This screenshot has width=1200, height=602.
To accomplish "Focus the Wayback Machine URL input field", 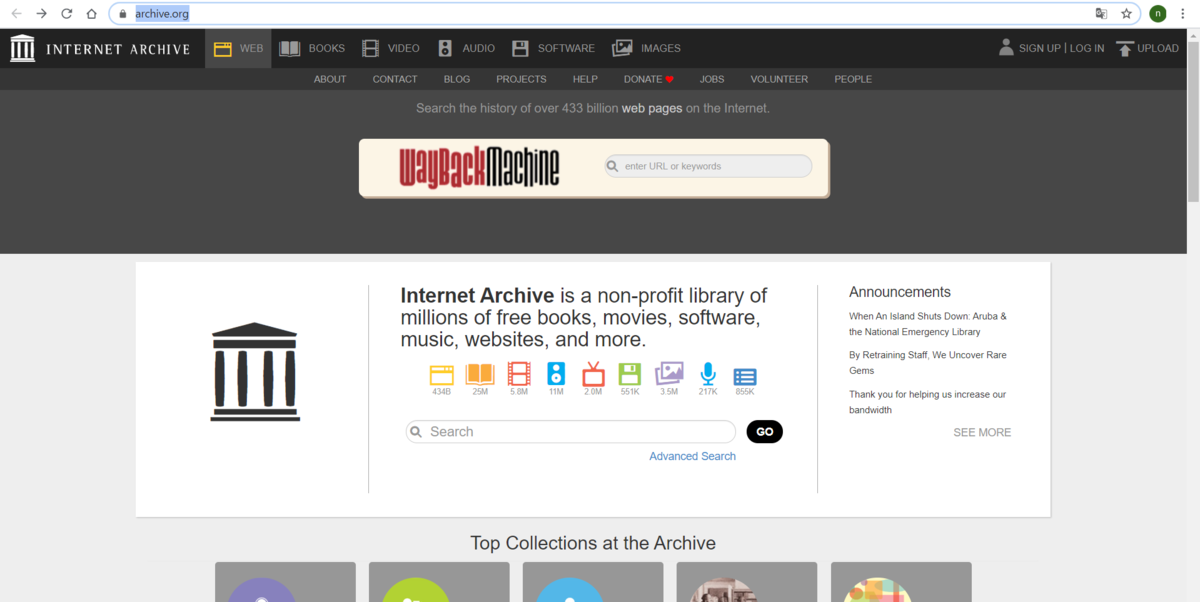I will [x=708, y=166].
